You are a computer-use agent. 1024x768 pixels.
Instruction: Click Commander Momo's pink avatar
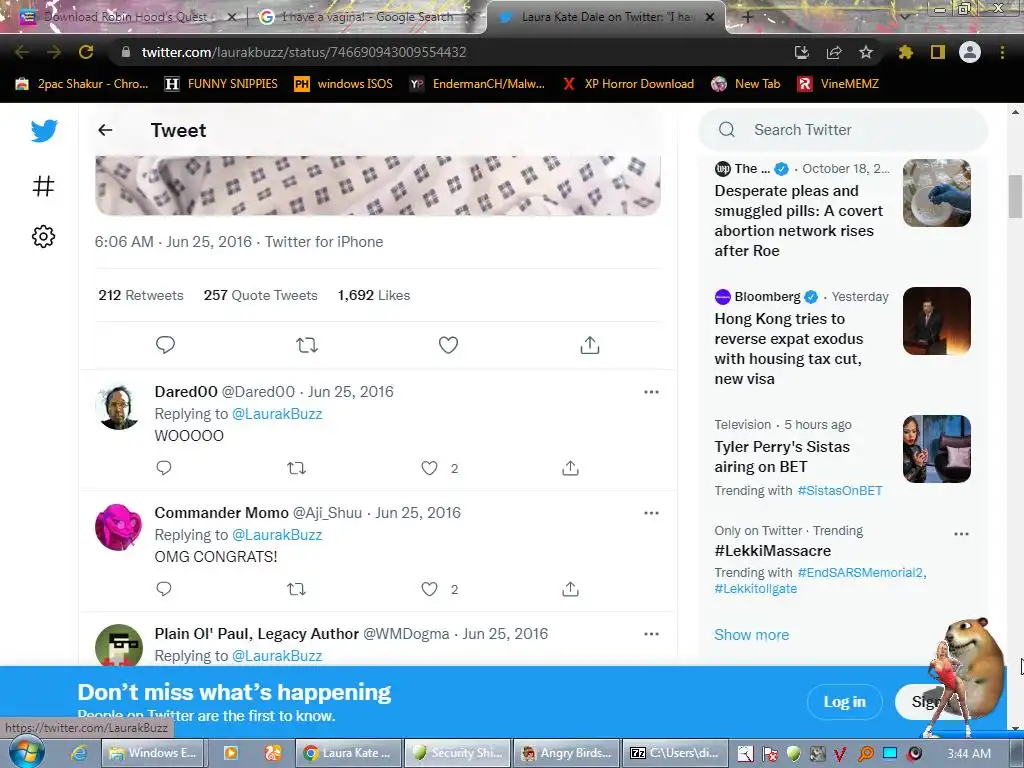click(x=118, y=528)
